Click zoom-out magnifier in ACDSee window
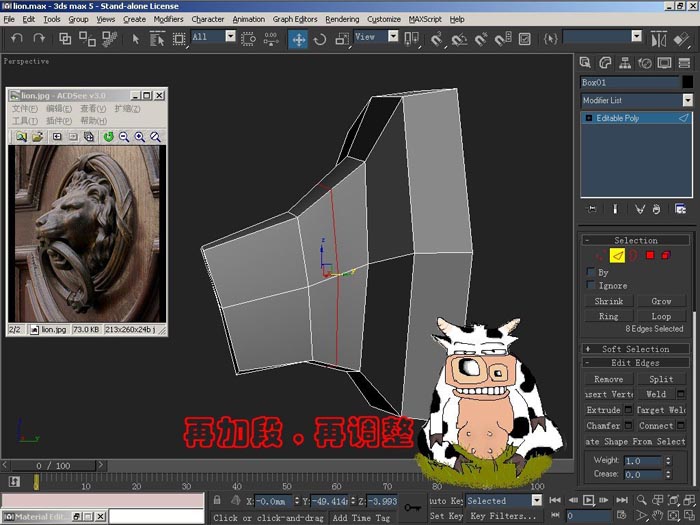Image resolution: width=700 pixels, height=525 pixels. 124,137
